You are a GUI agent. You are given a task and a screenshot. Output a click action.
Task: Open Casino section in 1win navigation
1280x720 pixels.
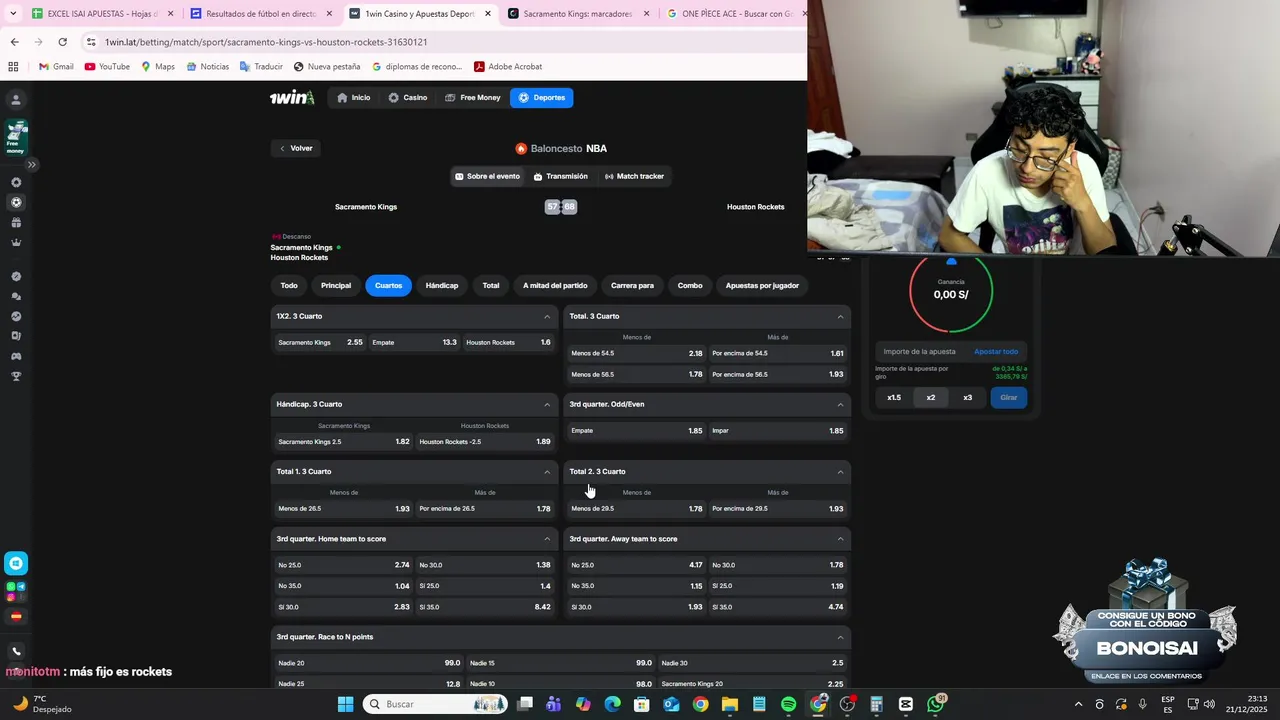point(408,98)
